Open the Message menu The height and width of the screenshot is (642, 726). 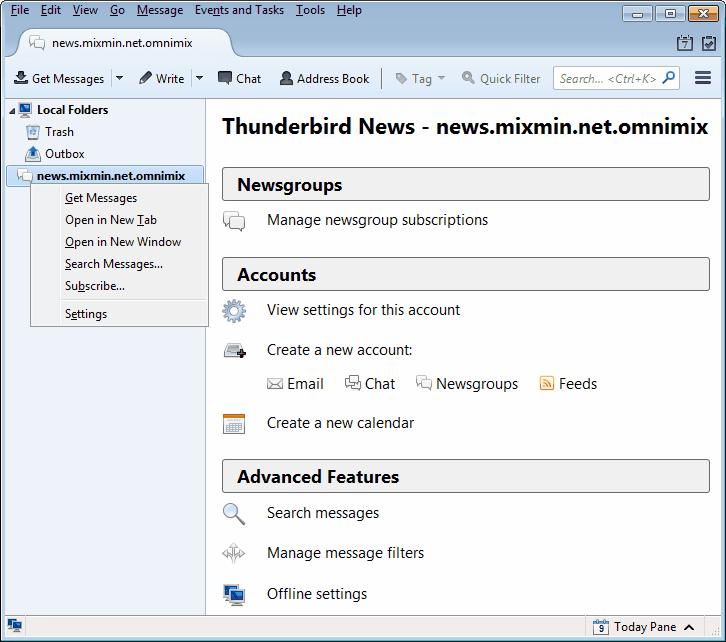160,10
